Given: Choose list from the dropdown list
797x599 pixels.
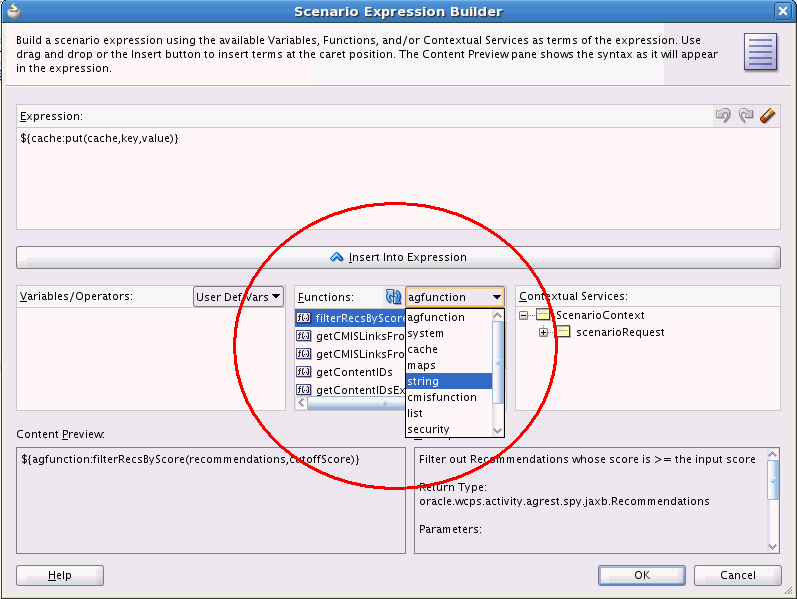Looking at the screenshot, I should coord(449,413).
